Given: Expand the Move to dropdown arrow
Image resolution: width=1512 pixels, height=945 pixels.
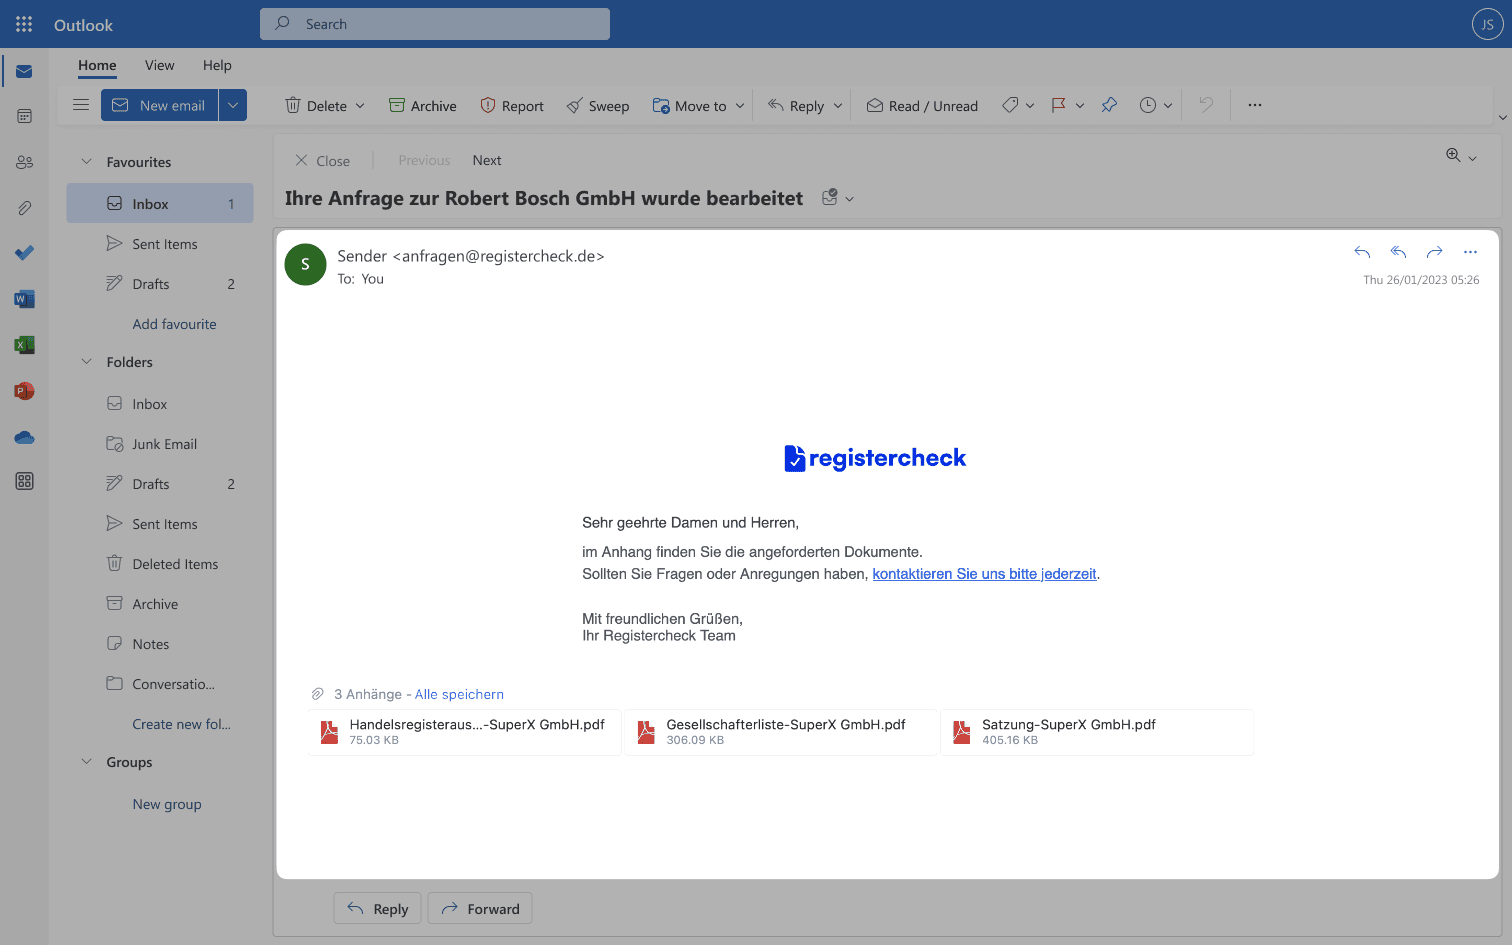Looking at the screenshot, I should 740,106.
